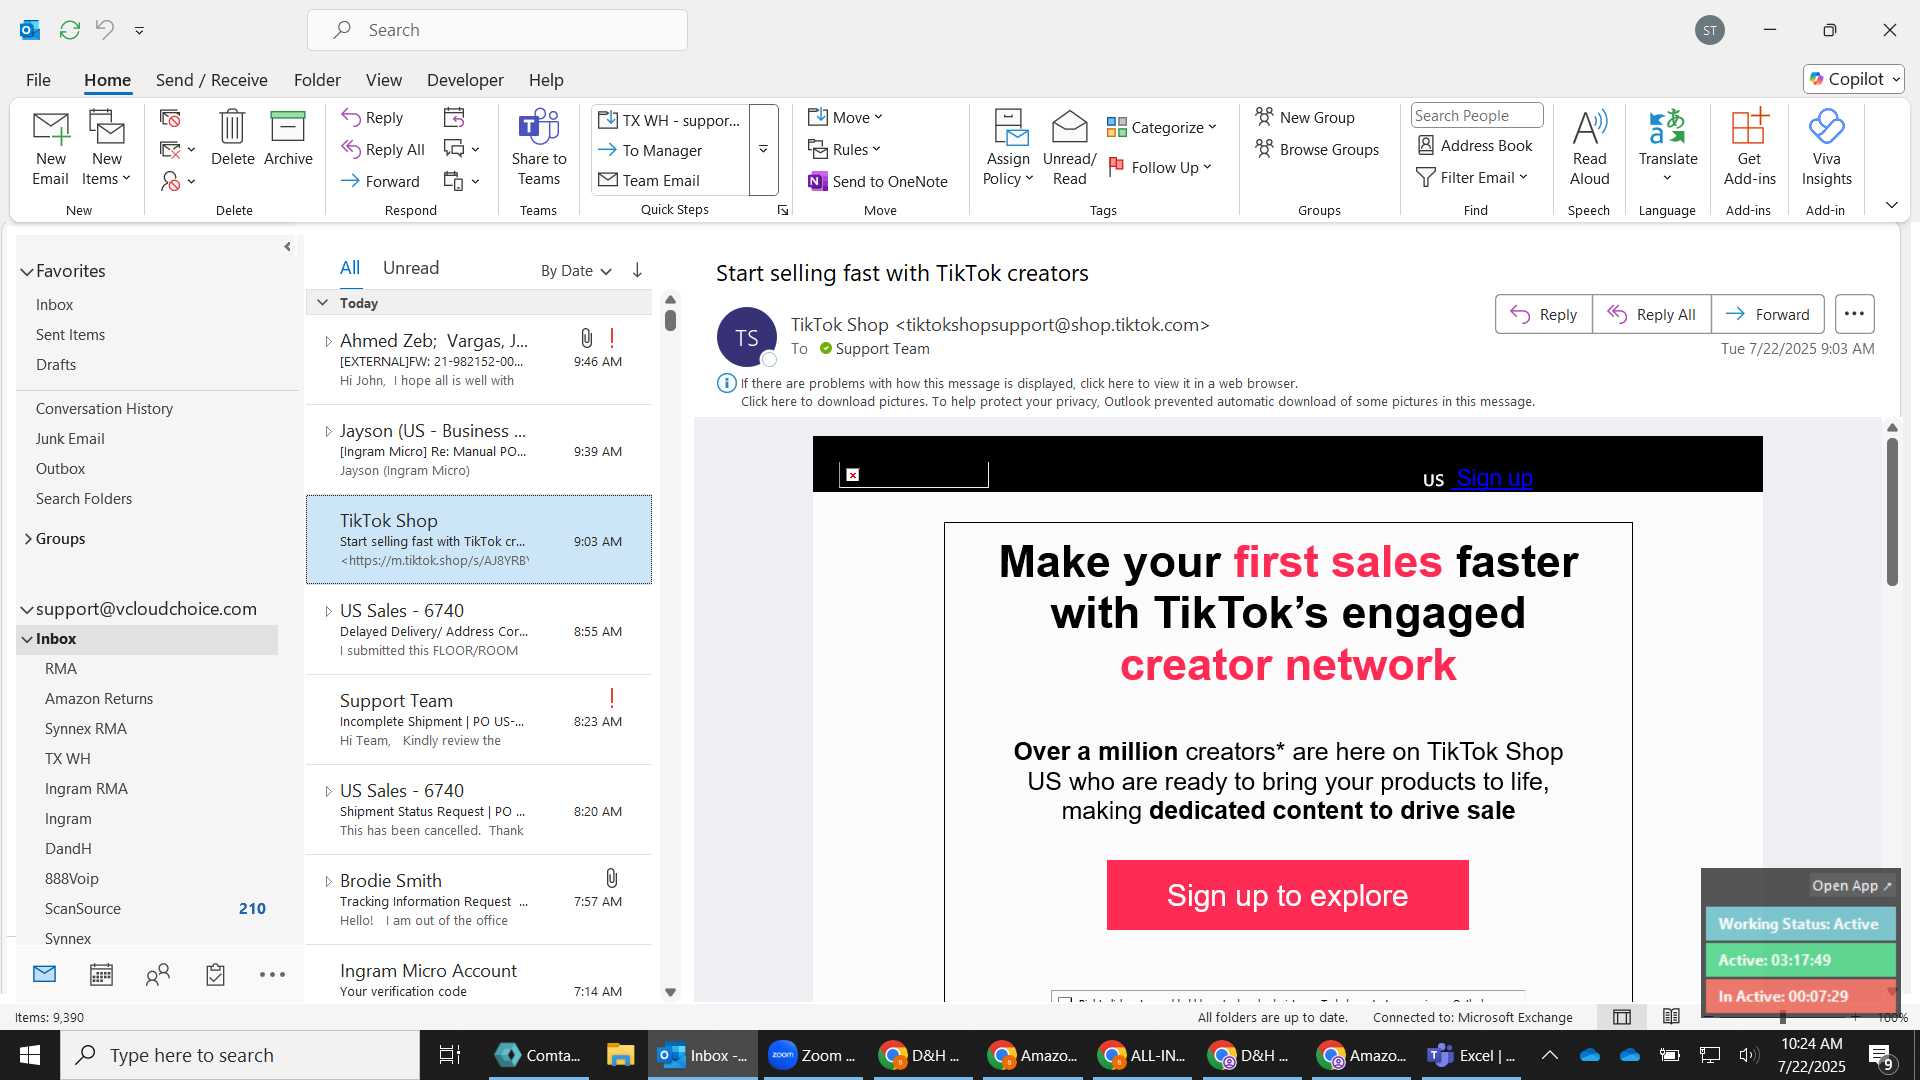Viewport: 1920px width, 1080px height.
Task: Open People view from the navigation bar
Action: point(158,974)
